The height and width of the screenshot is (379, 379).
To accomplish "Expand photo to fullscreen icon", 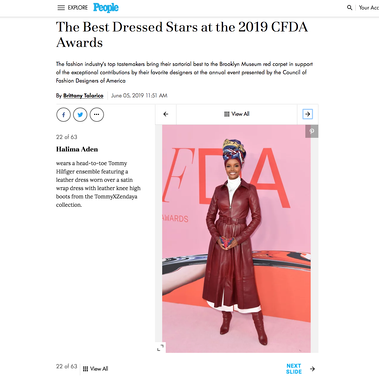I will pos(160,347).
